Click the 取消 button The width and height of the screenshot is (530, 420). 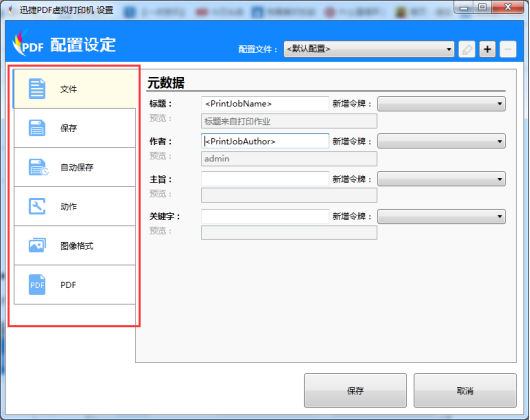465,391
